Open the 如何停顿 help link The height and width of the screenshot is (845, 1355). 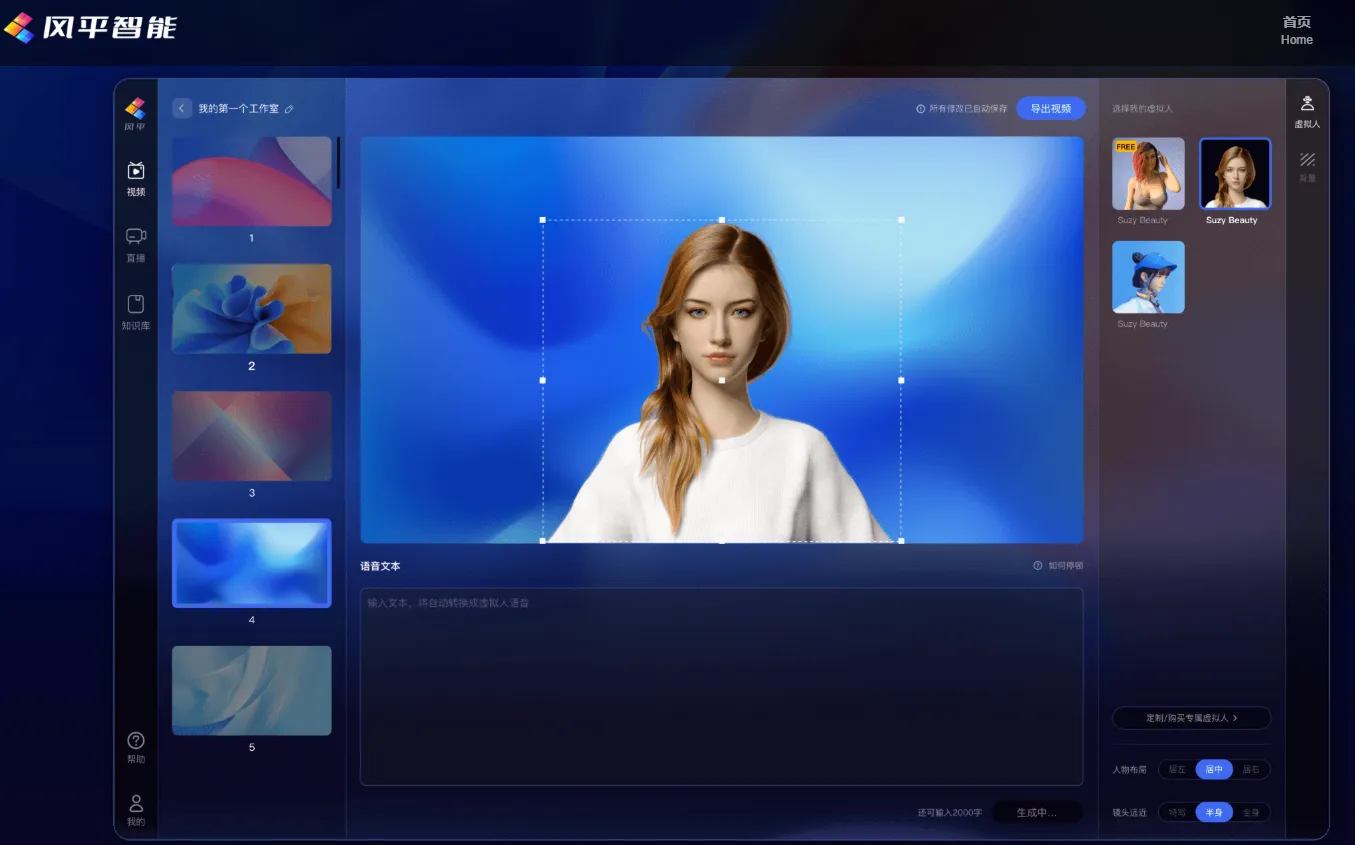[1058, 566]
